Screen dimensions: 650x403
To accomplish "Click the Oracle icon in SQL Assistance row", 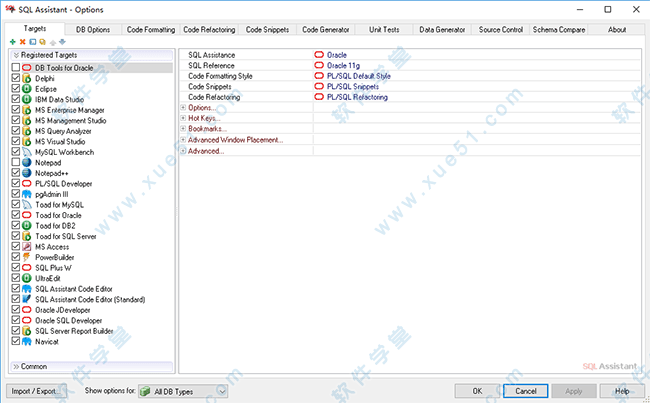I will coord(319,55).
